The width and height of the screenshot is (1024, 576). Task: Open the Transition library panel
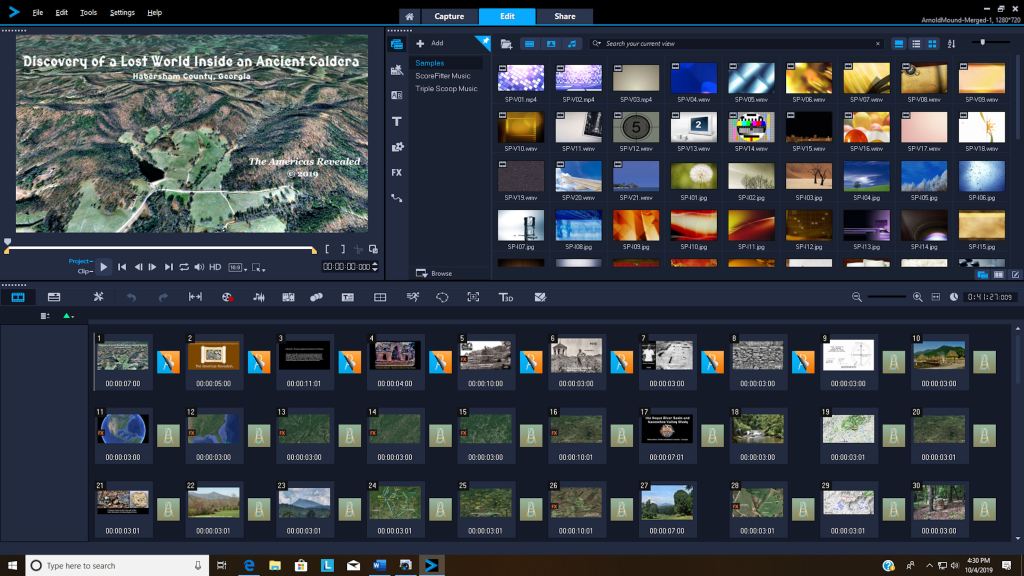397,95
